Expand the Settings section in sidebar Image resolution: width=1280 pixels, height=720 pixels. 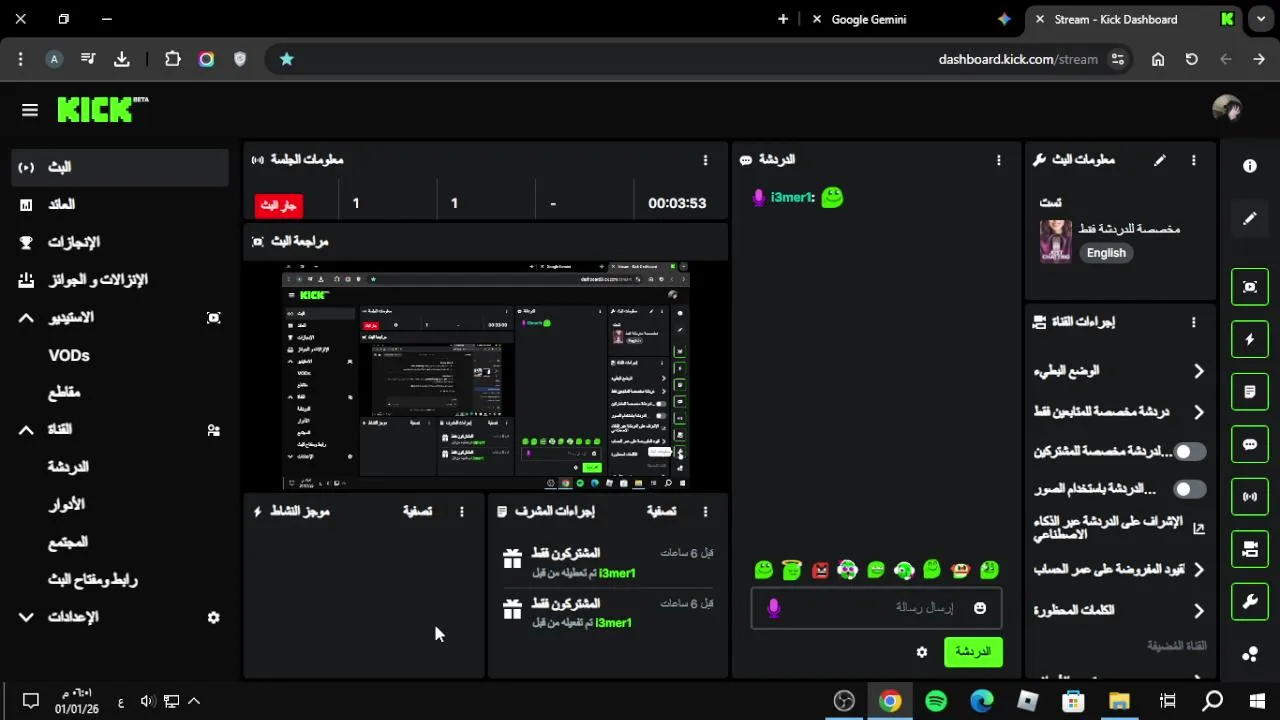(27, 617)
